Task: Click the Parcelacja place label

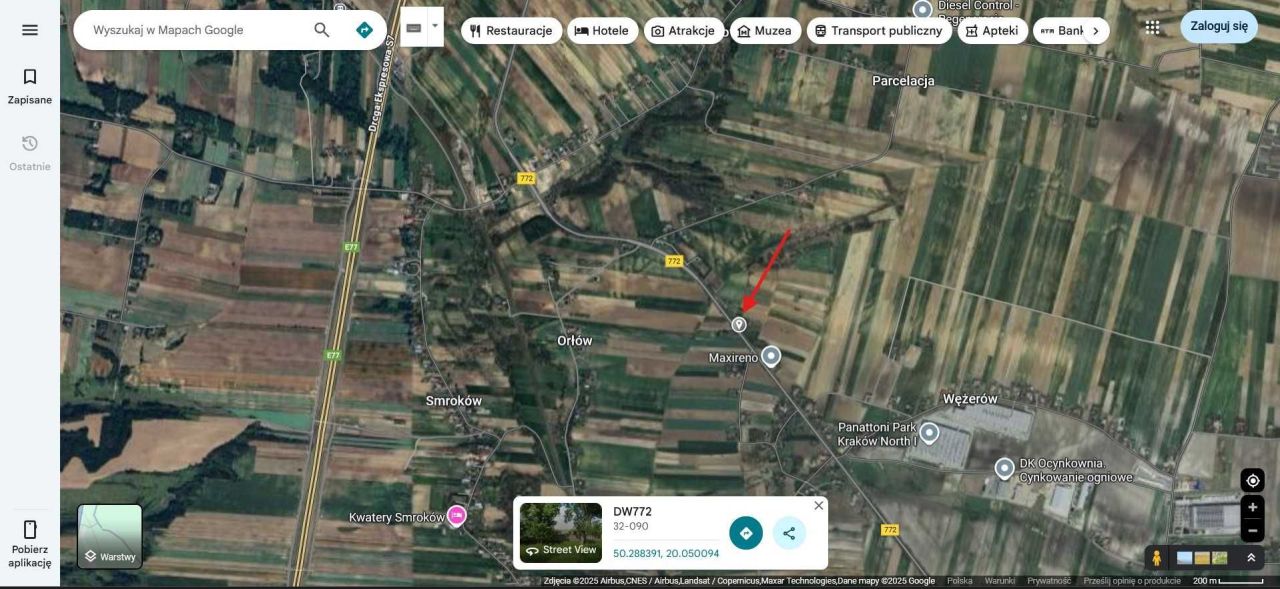Action: (903, 81)
